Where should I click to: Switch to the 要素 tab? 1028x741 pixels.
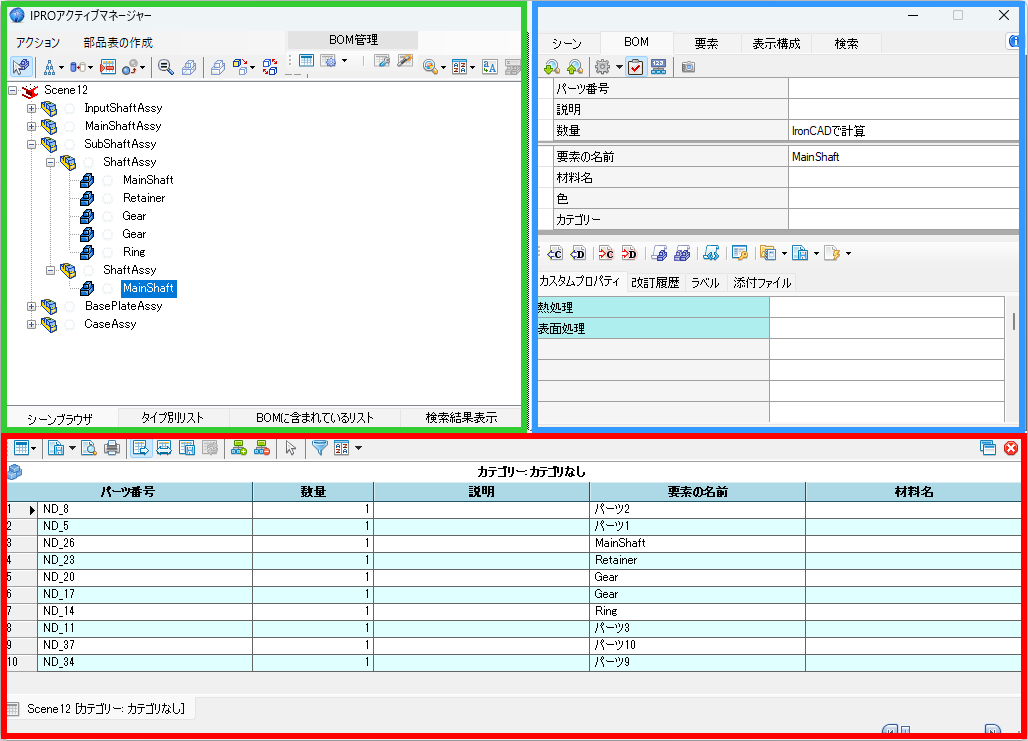coord(705,43)
